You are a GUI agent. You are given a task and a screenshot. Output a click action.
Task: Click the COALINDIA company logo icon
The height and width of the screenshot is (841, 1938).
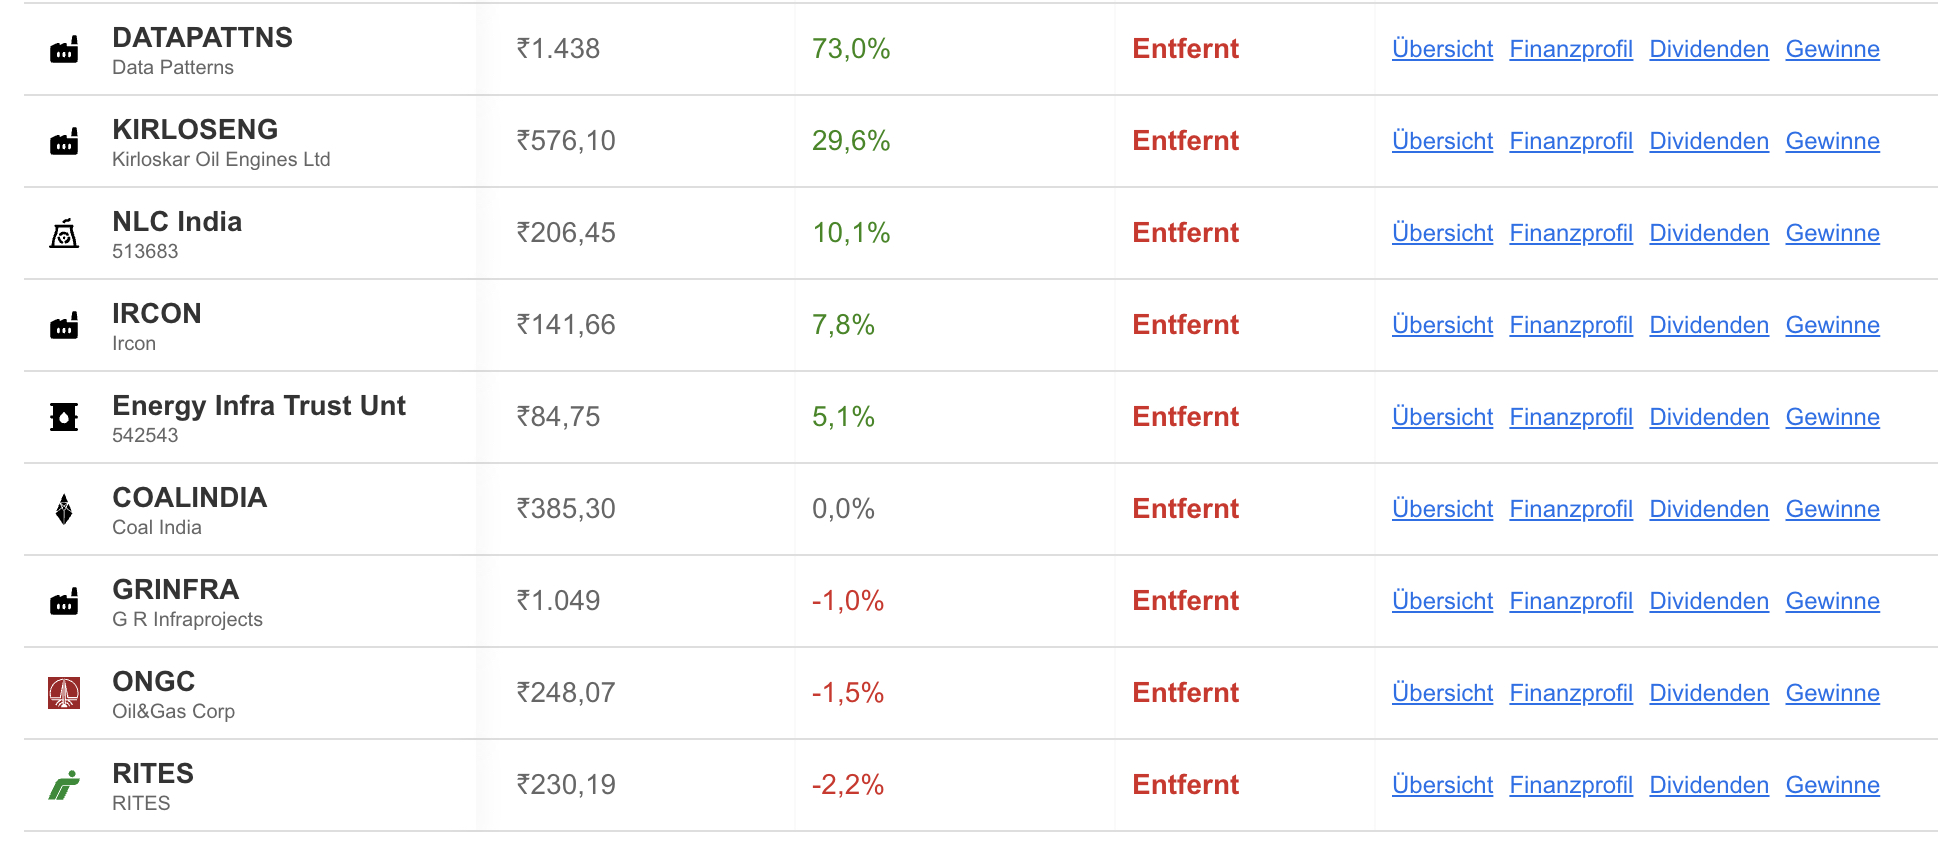(x=64, y=509)
